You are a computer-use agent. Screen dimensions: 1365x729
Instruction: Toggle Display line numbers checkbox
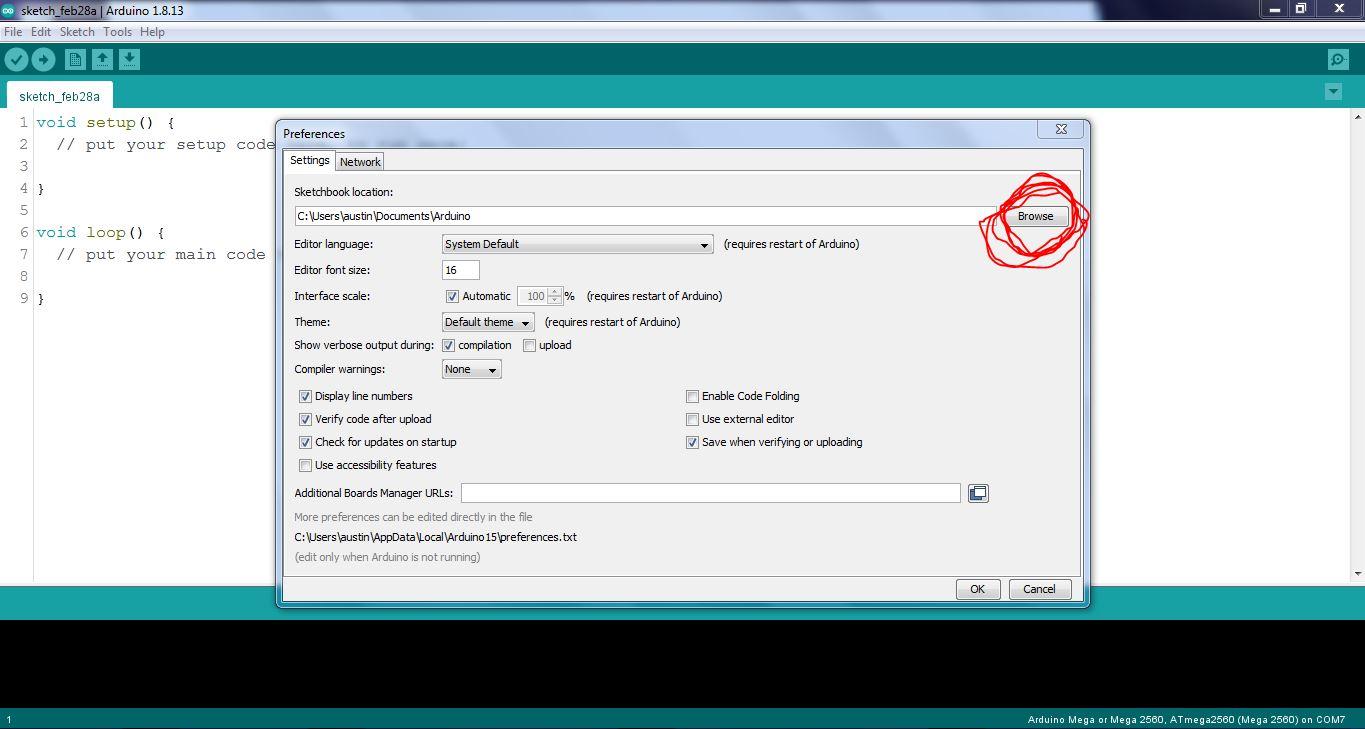[305, 396]
